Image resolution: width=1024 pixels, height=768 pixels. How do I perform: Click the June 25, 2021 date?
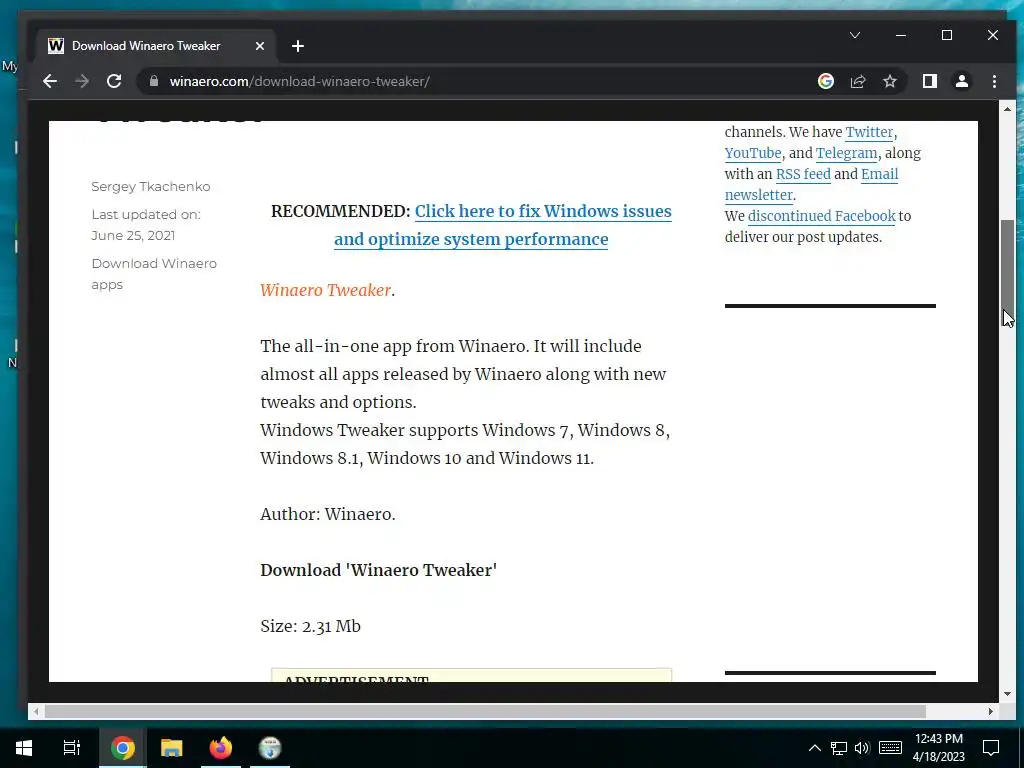point(133,235)
